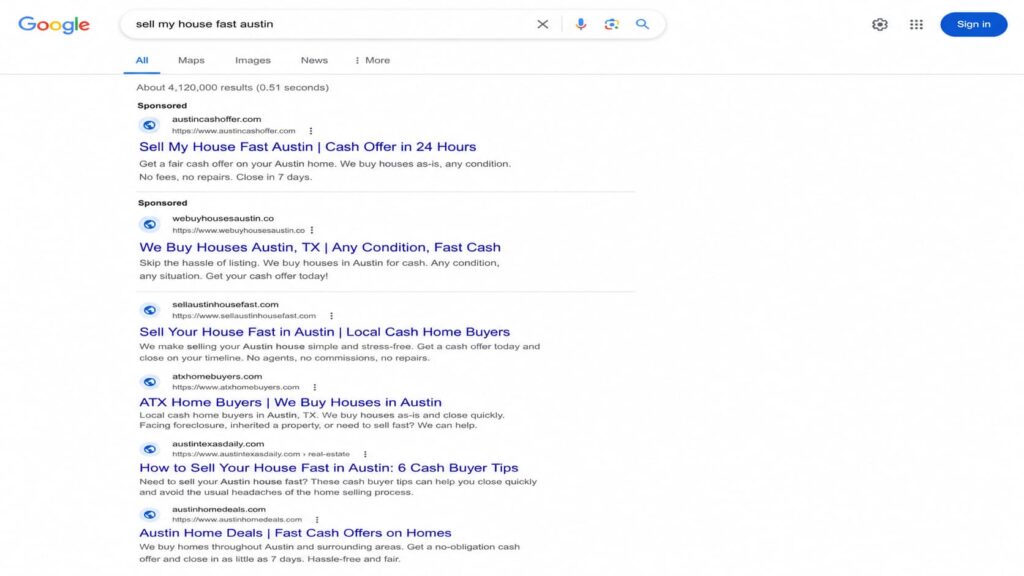Open options menu for webuyhousesaustin.co ad
Image resolution: width=1024 pixels, height=576 pixels.
pyautogui.click(x=312, y=231)
